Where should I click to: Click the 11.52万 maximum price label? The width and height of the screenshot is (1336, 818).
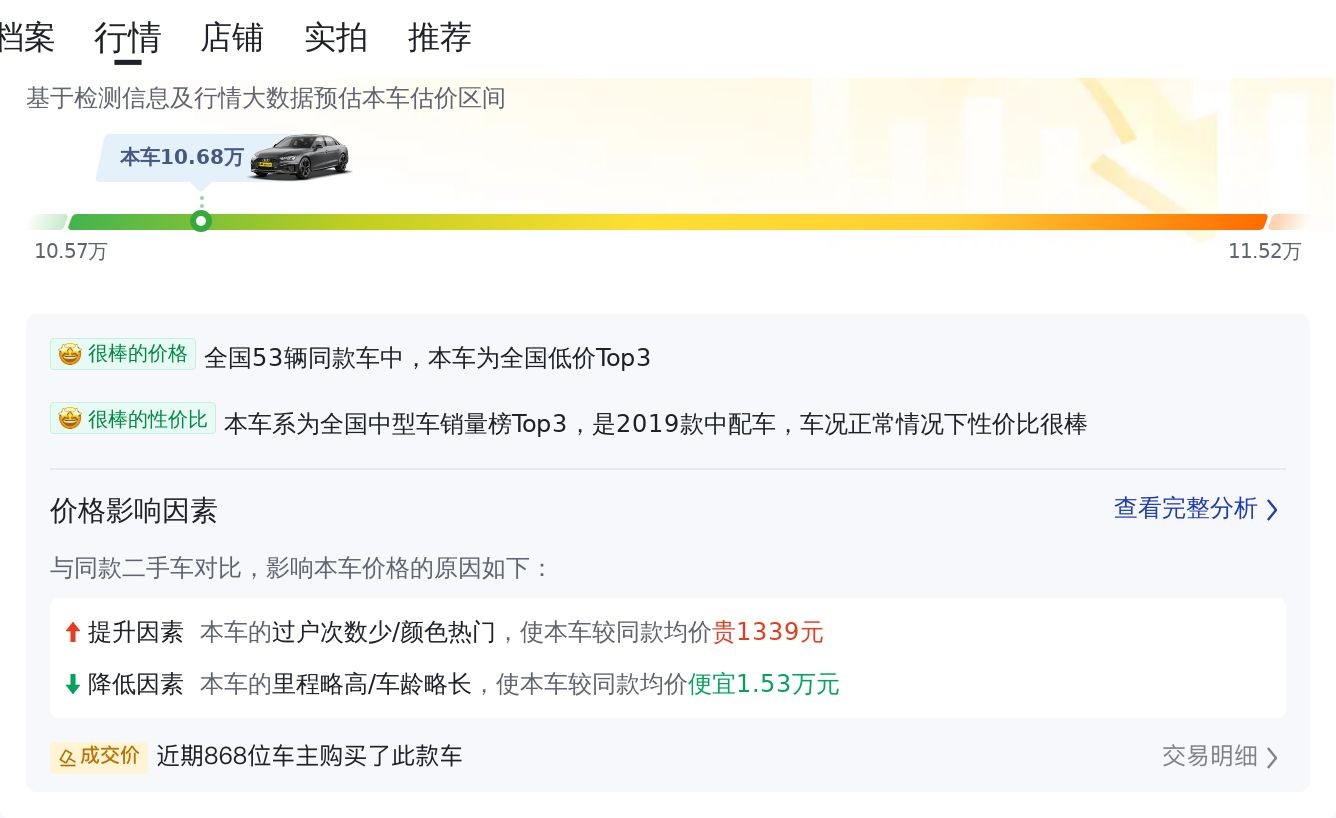(1264, 251)
